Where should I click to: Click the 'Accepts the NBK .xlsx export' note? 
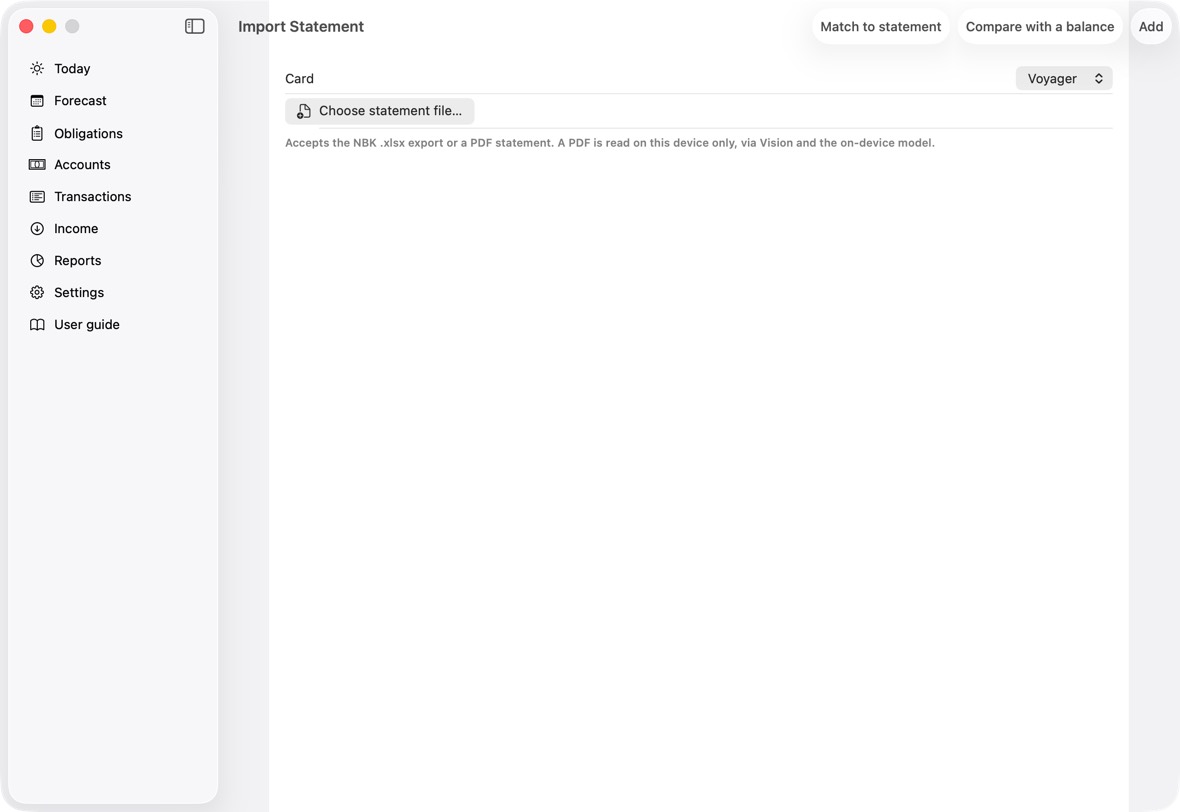(610, 143)
